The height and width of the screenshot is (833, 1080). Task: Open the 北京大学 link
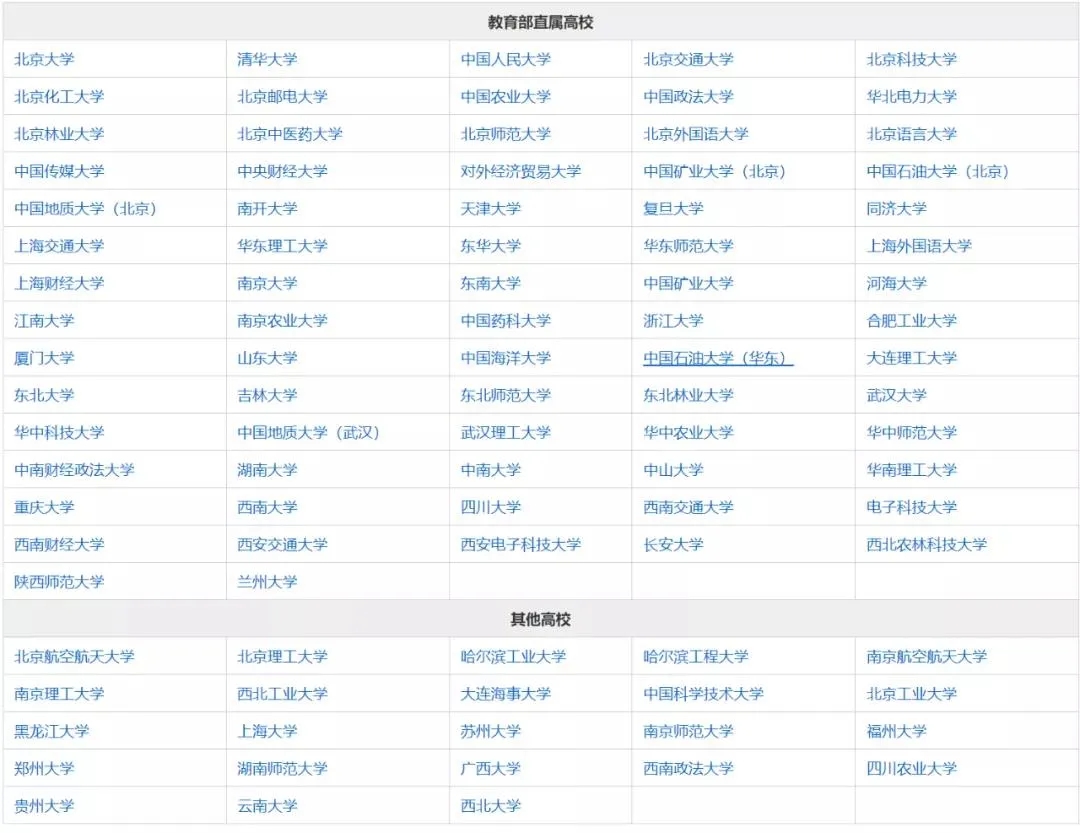(44, 59)
